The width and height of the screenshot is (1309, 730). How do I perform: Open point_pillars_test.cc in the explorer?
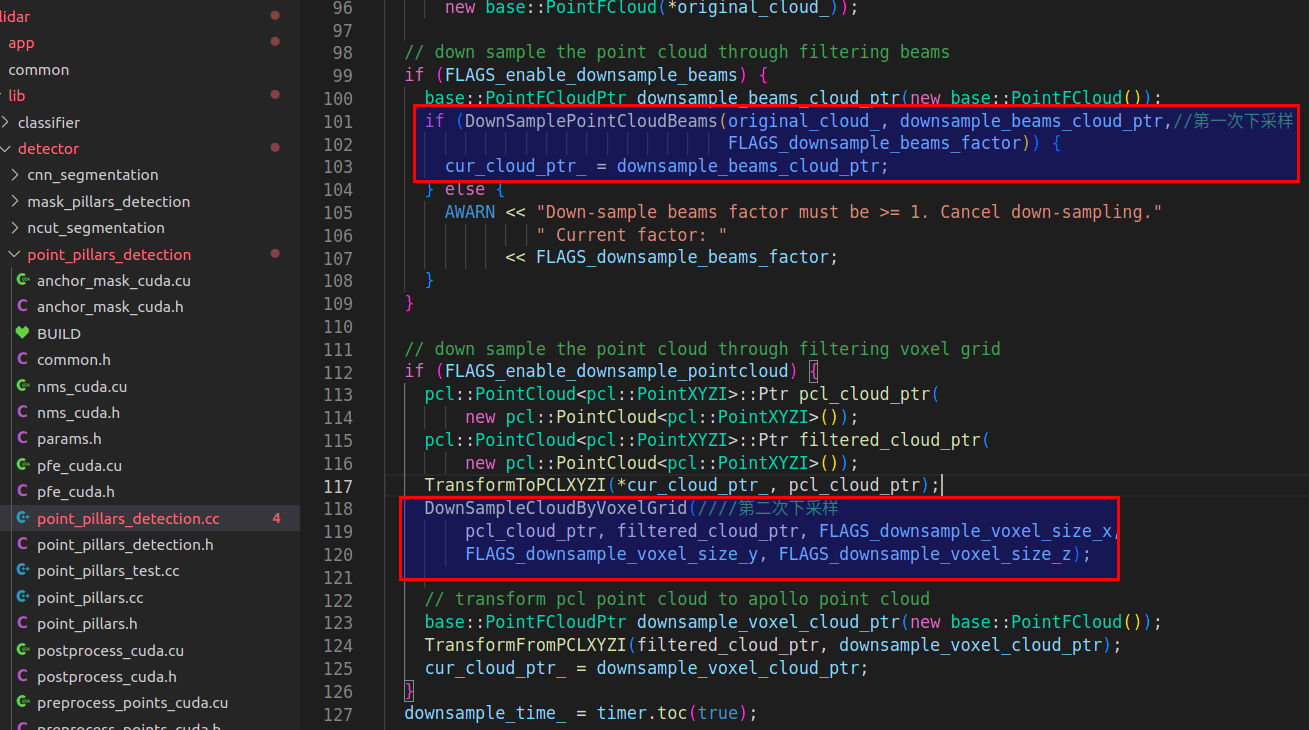[108, 571]
